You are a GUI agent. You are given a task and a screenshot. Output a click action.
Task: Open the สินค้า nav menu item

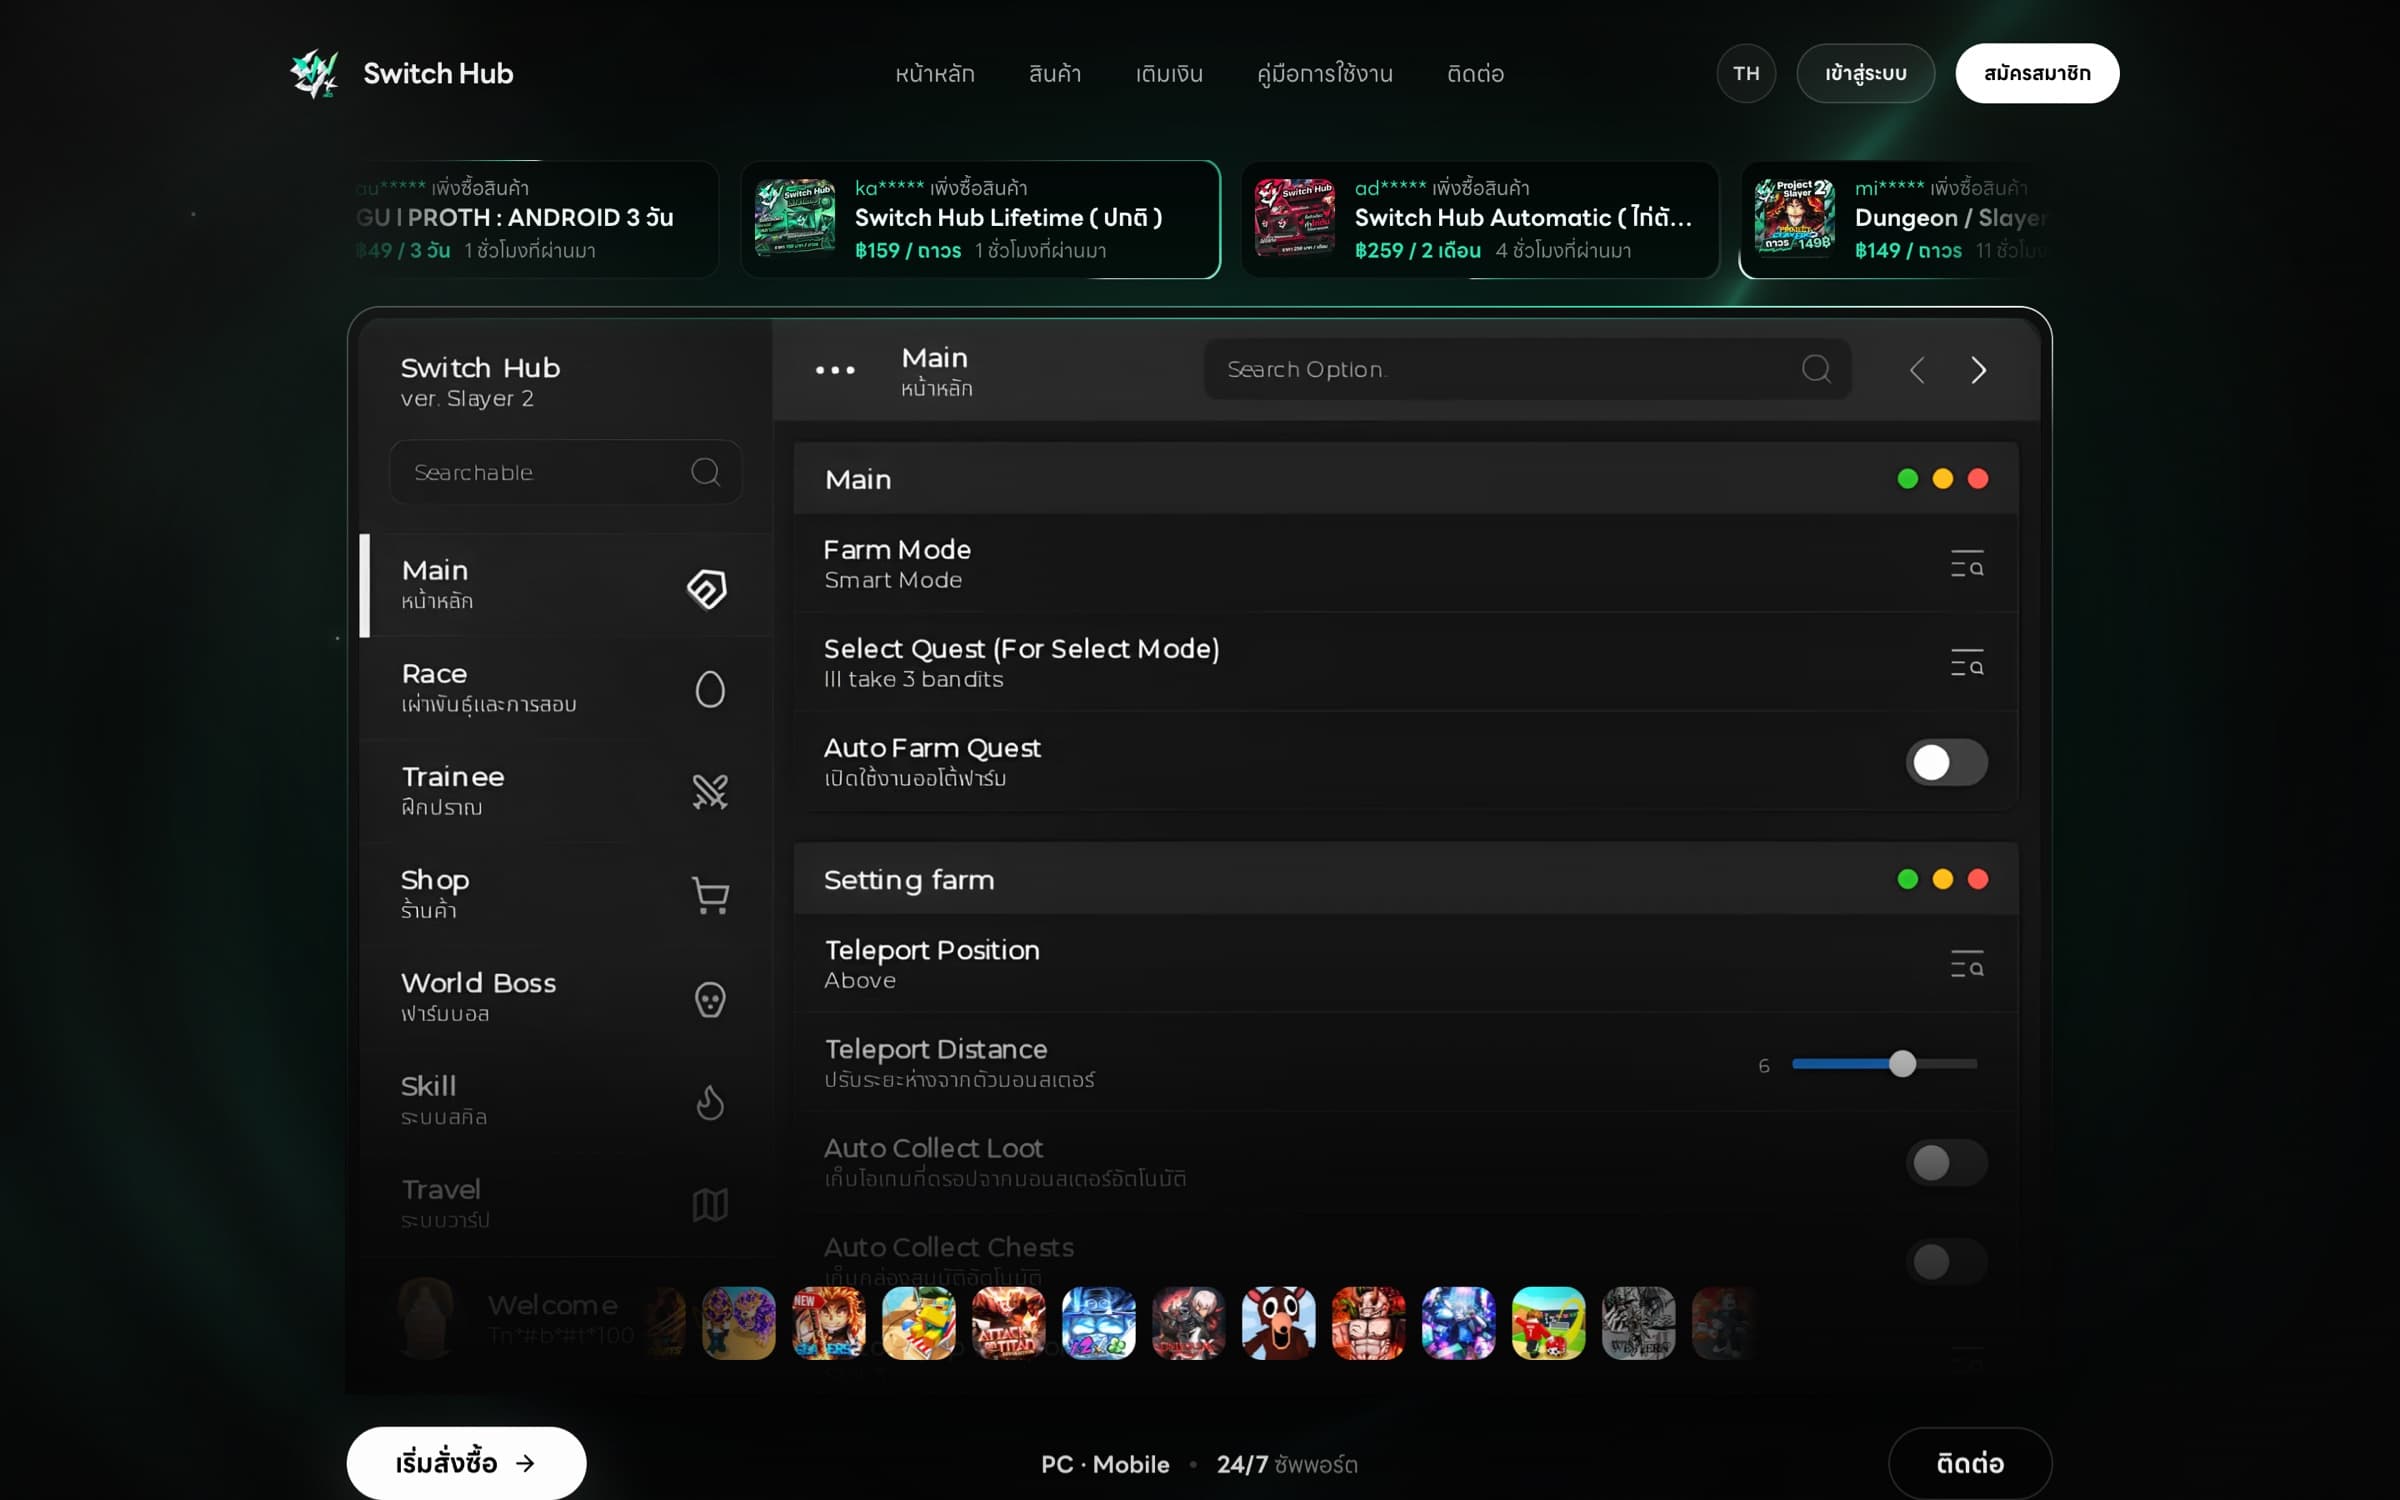click(1055, 74)
